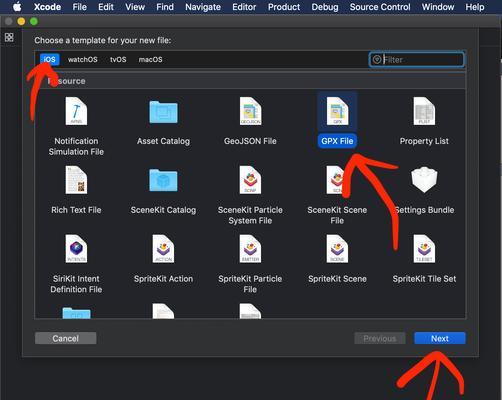The image size is (502, 400).
Task: Select the GPX File template icon
Action: pyautogui.click(x=337, y=111)
